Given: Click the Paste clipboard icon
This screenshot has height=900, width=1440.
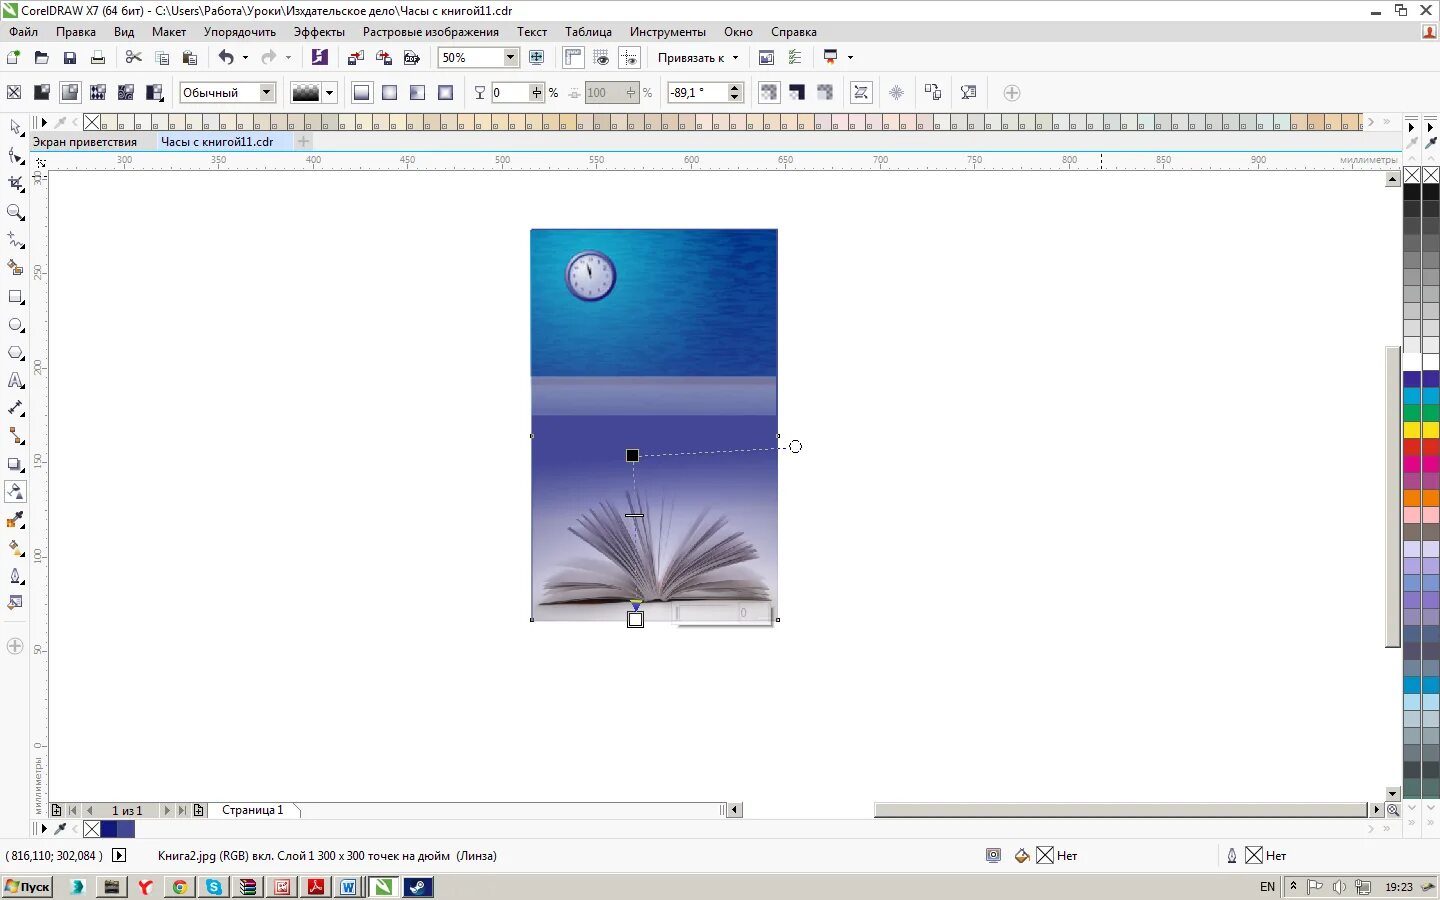Looking at the screenshot, I should tap(189, 58).
